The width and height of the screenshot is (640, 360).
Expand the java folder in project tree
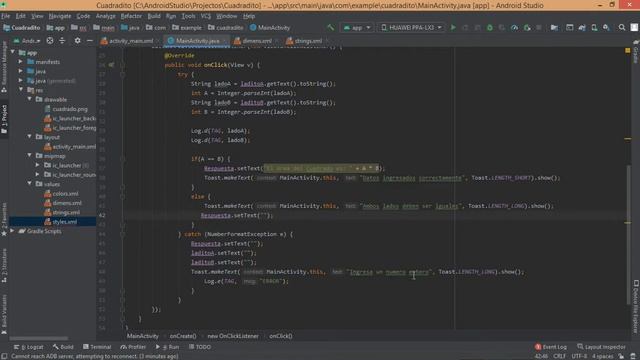(20, 71)
